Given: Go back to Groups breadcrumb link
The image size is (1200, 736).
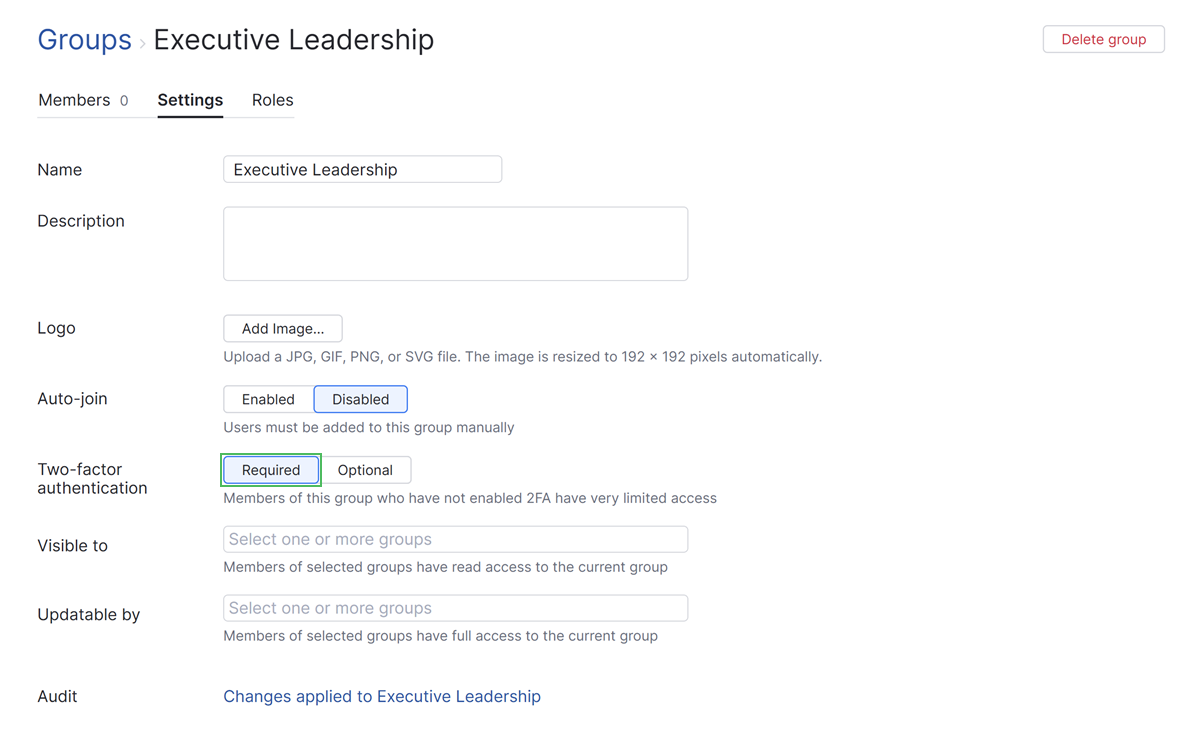Looking at the screenshot, I should 84,40.
